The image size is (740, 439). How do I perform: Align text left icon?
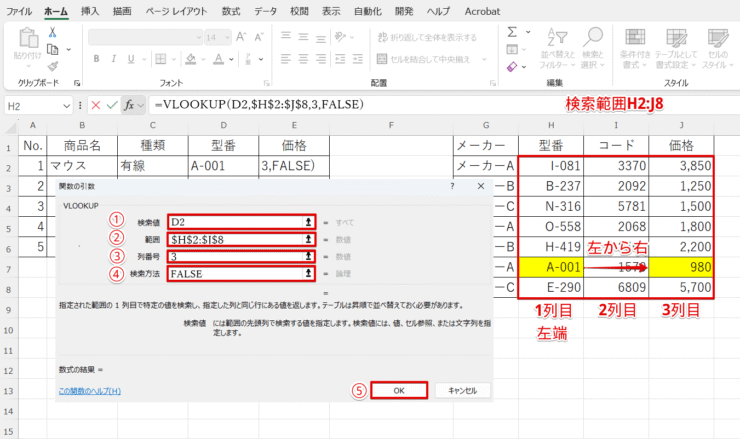click(x=286, y=59)
